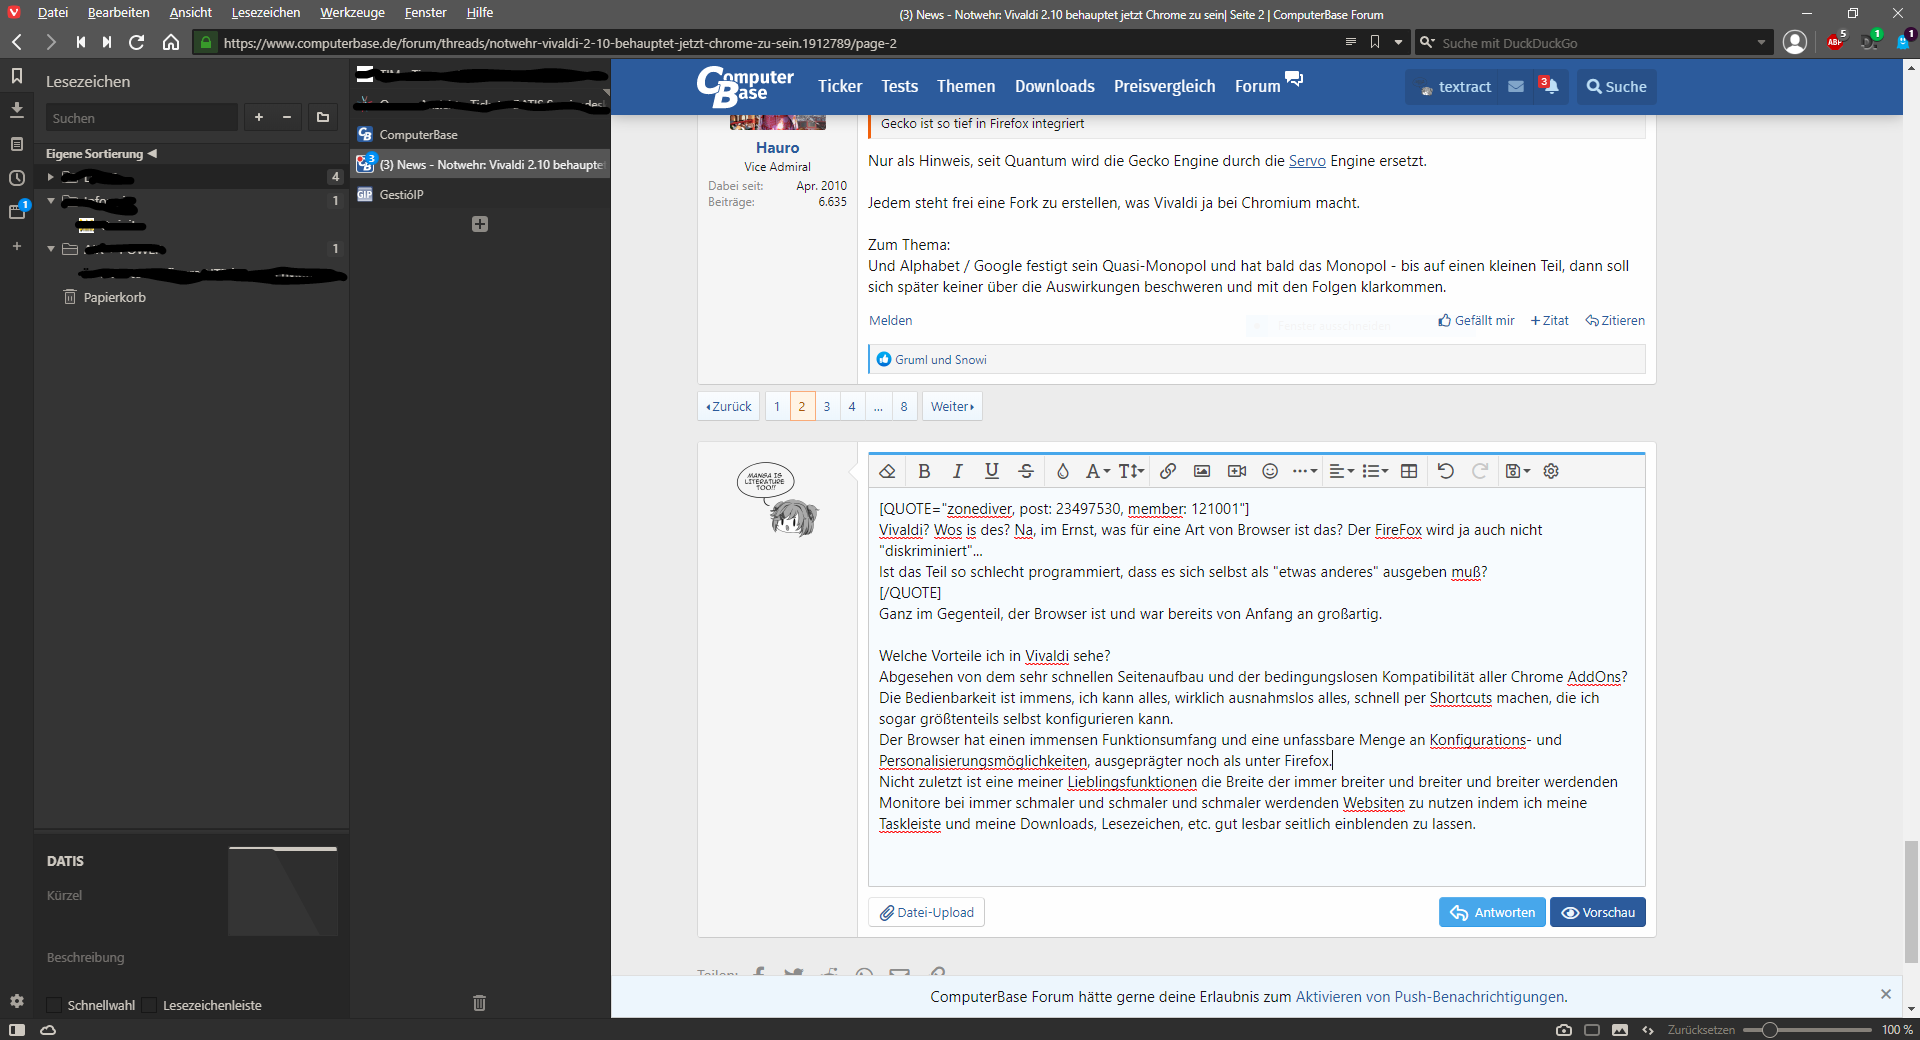Click the eraser remove-formatting icon
This screenshot has width=1920, height=1040.
(887, 471)
